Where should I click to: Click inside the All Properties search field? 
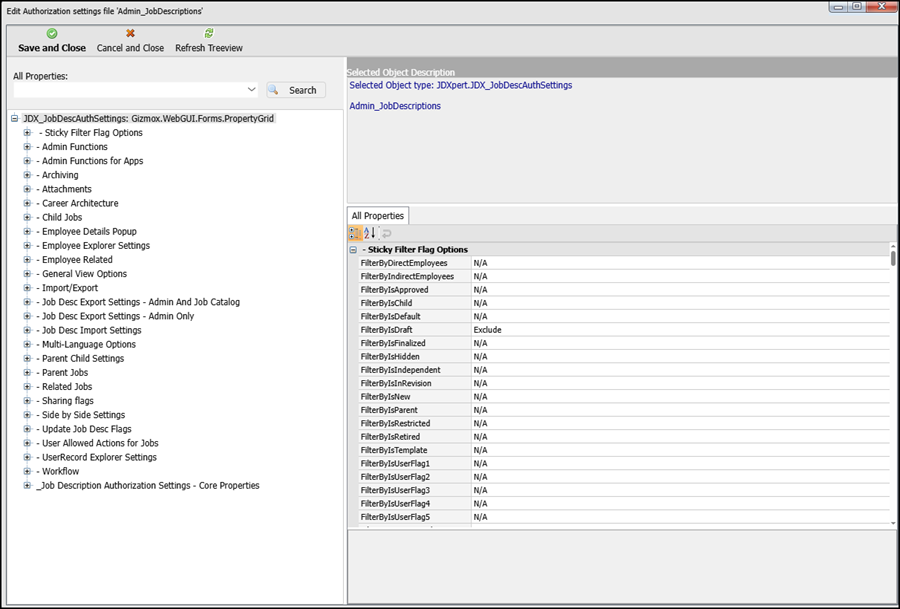(x=130, y=90)
